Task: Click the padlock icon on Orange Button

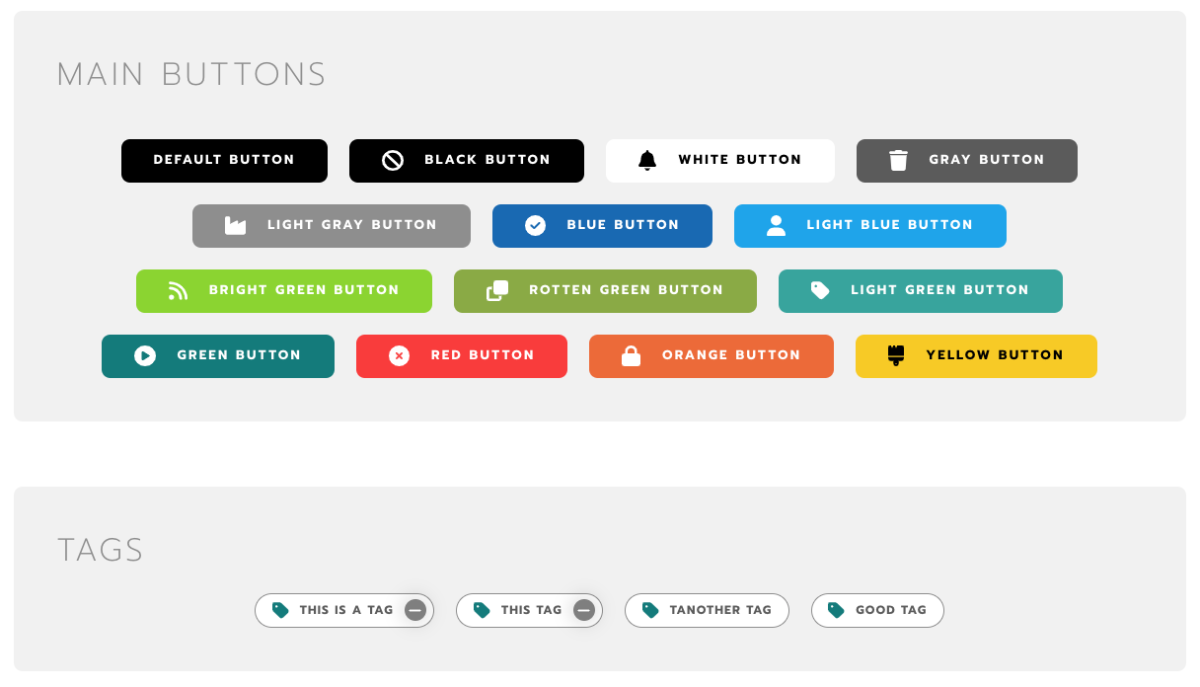Action: coord(631,355)
